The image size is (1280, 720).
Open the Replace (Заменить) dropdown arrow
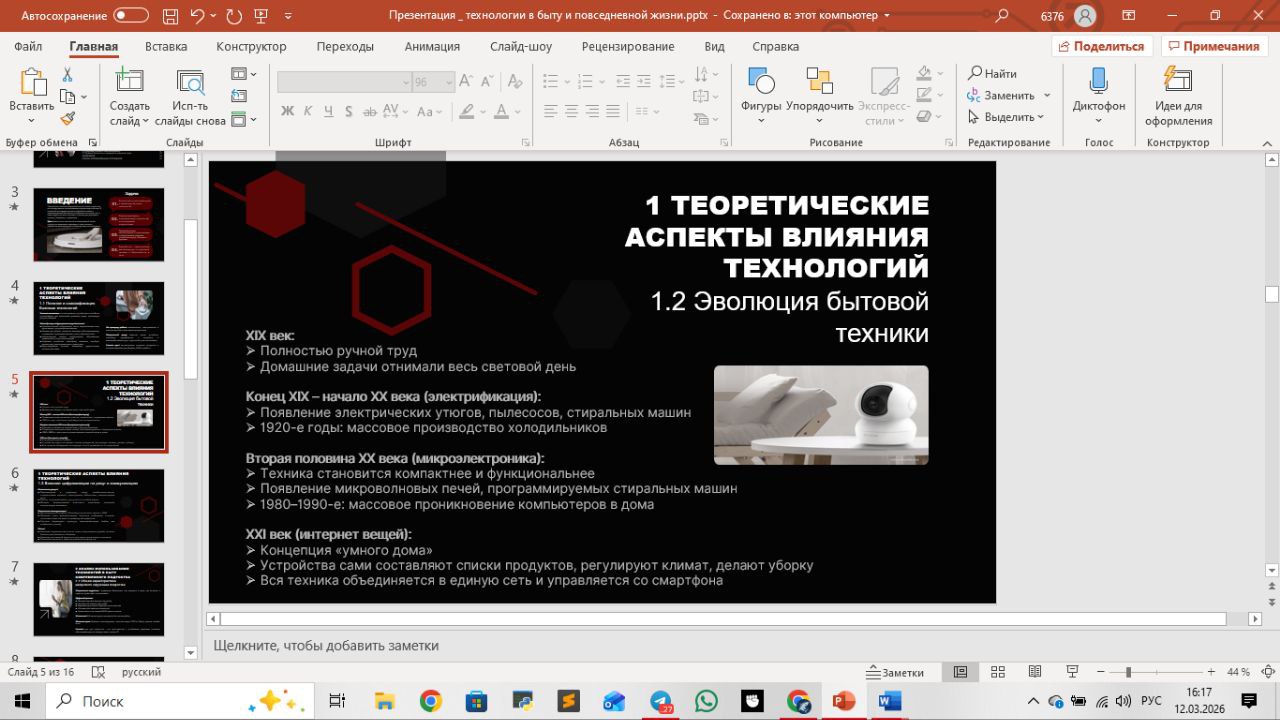1047,96
